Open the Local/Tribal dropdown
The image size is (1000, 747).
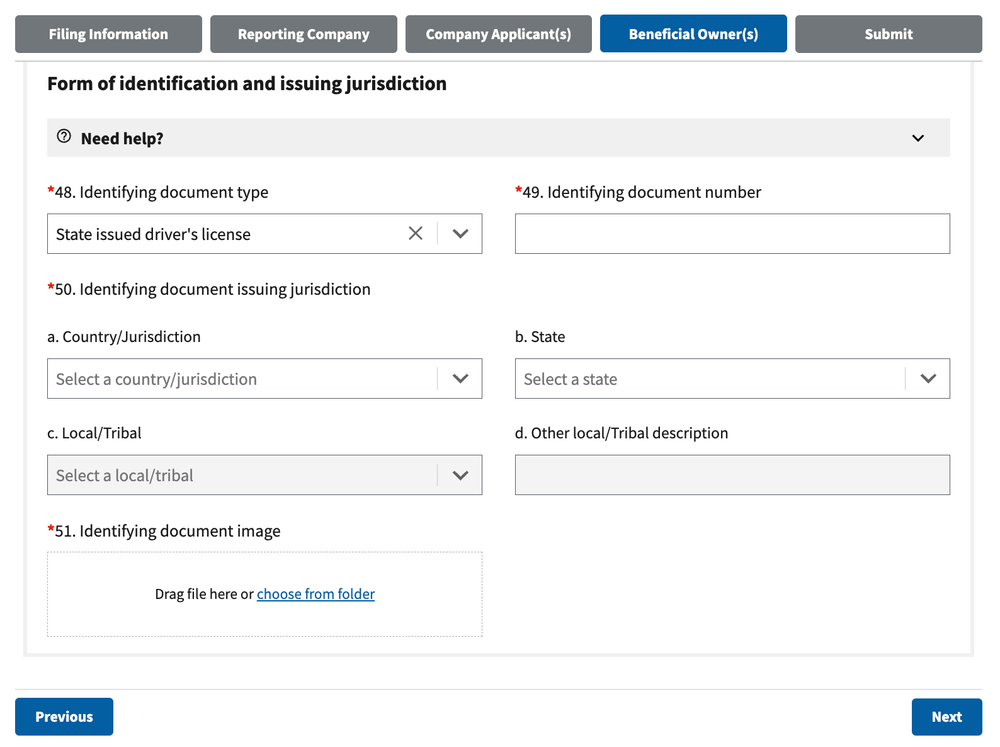265,475
